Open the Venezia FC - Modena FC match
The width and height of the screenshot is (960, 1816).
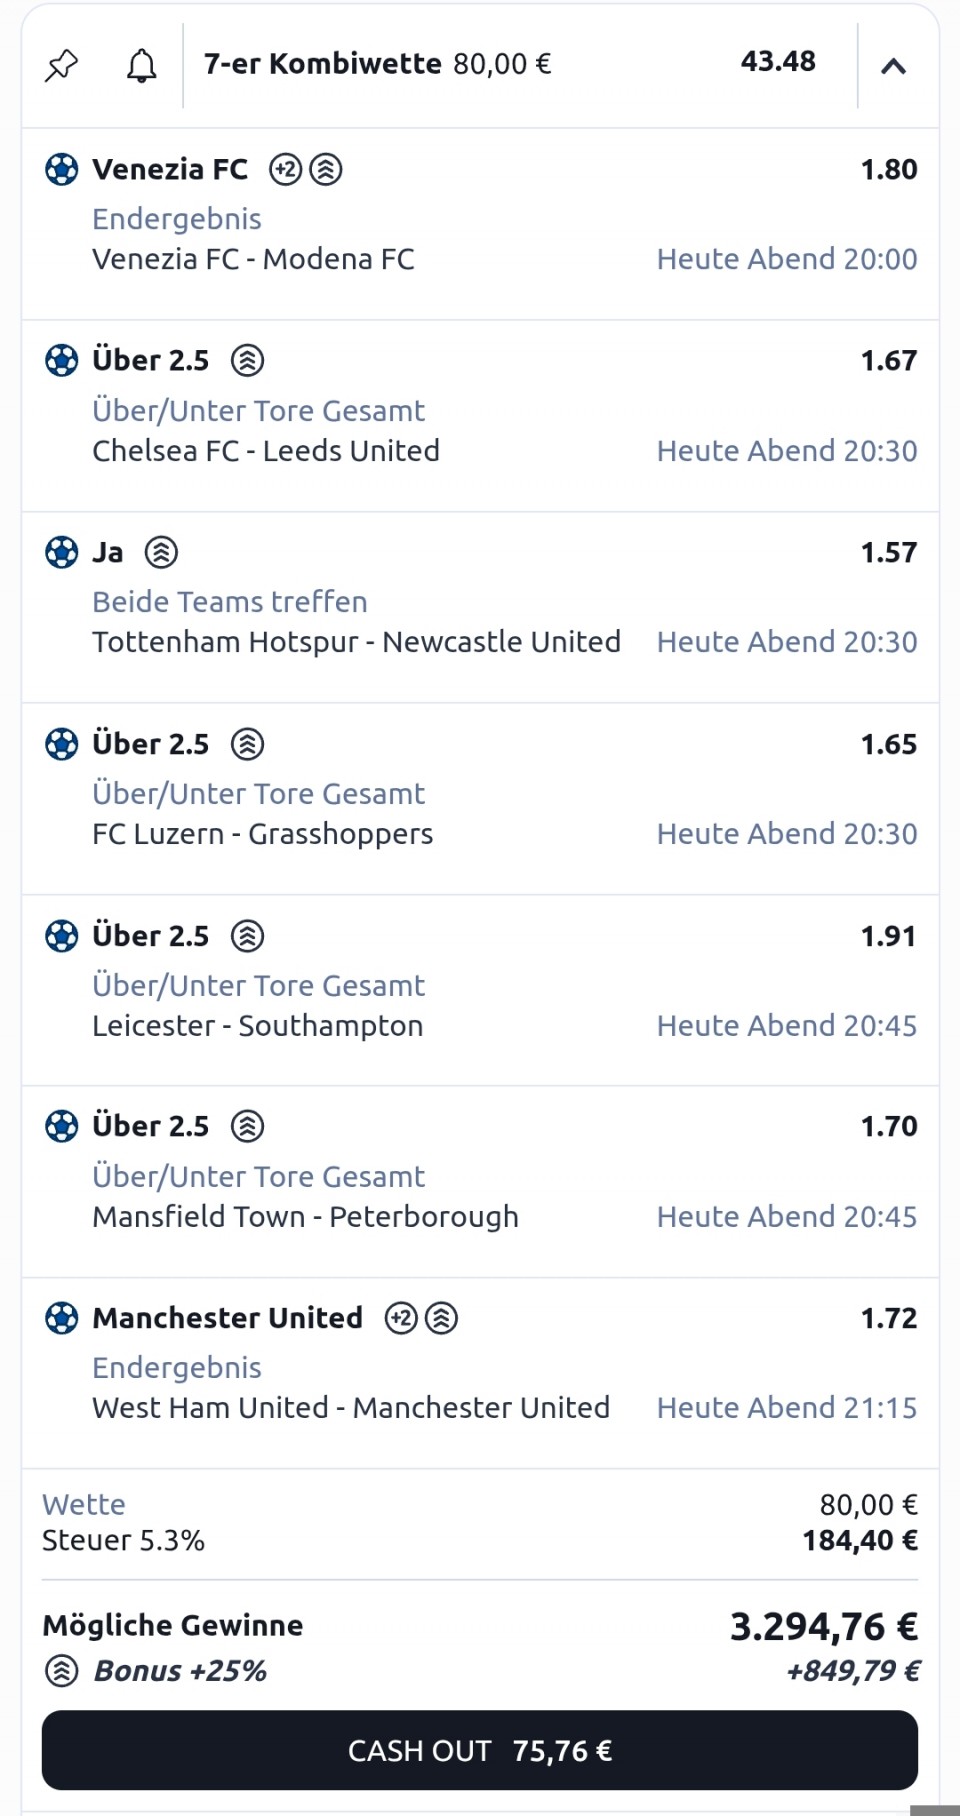point(253,259)
